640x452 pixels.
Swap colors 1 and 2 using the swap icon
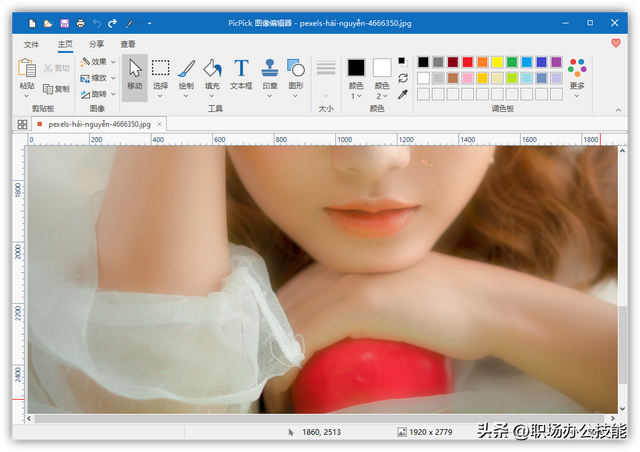[x=403, y=77]
